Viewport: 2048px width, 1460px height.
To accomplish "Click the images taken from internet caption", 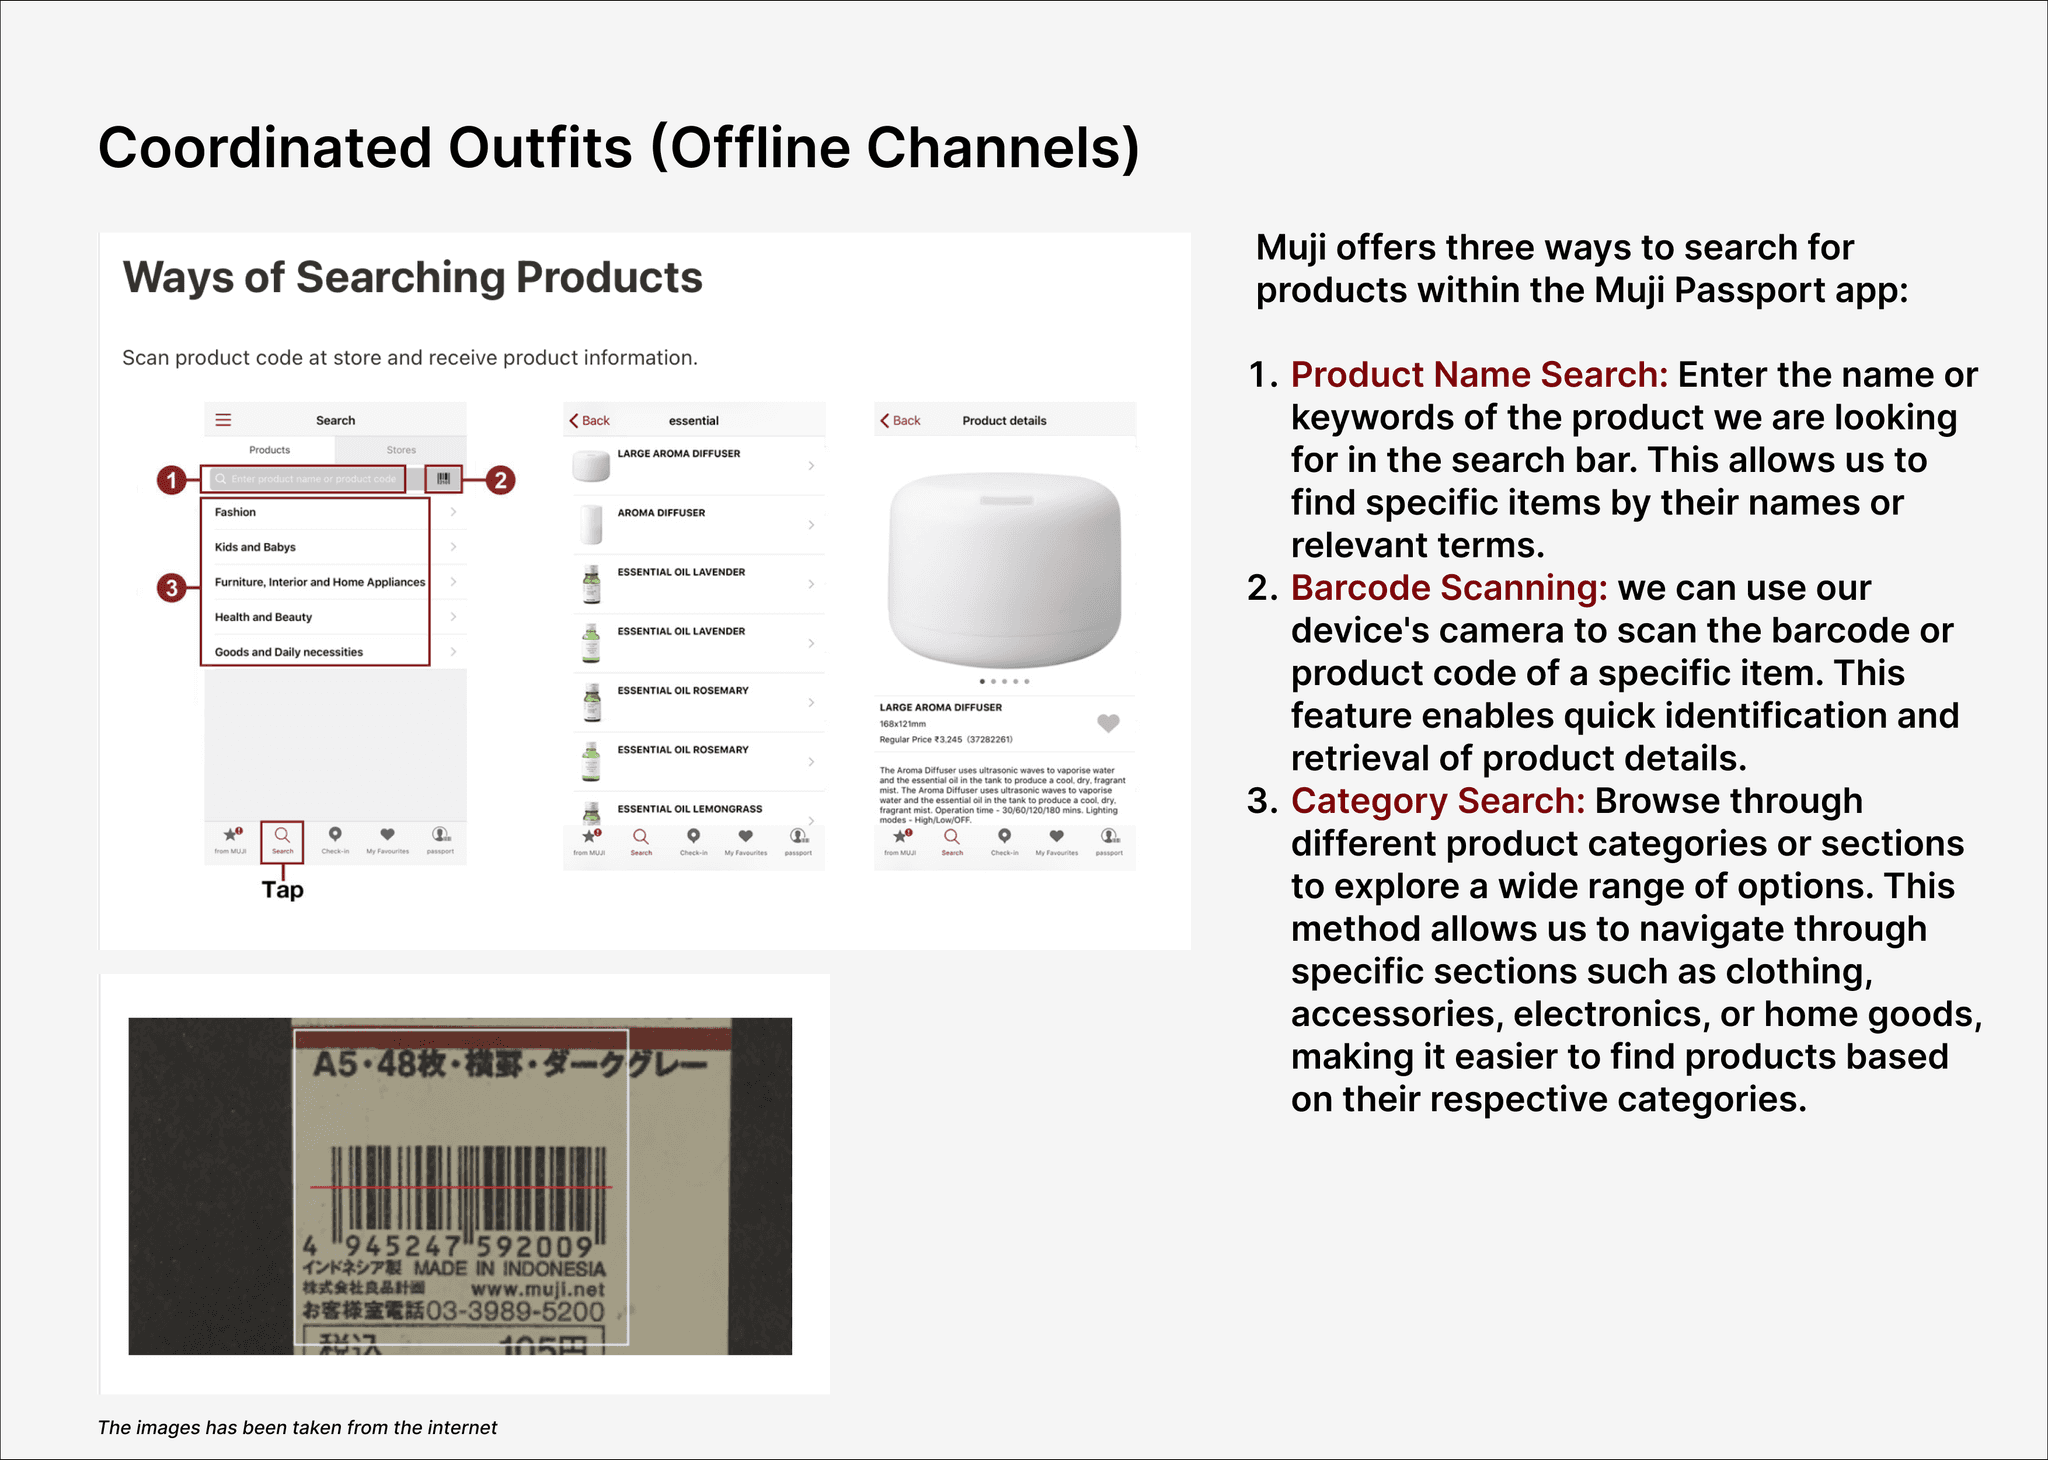I will (x=297, y=1428).
